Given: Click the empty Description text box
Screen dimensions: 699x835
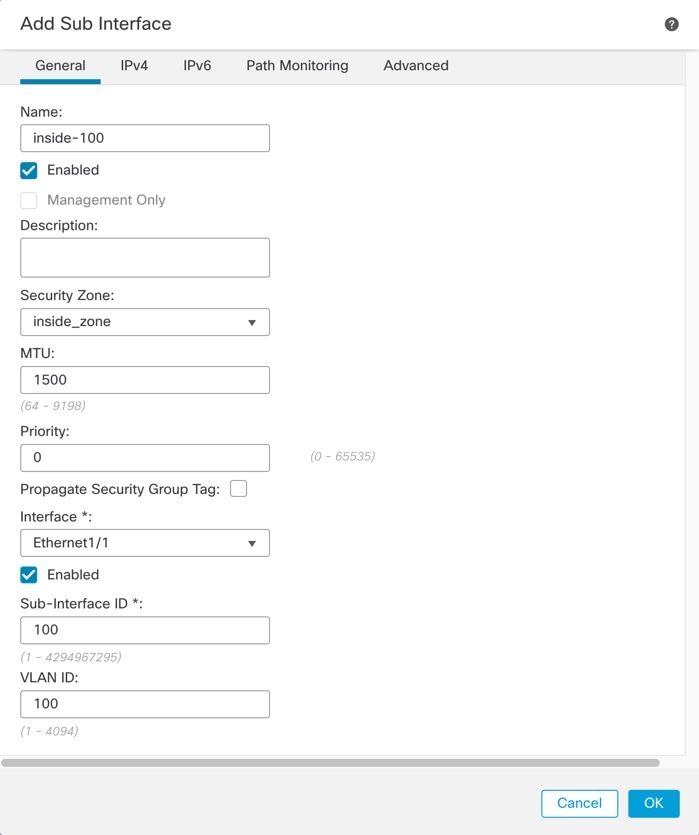Looking at the screenshot, I should tap(145, 257).
